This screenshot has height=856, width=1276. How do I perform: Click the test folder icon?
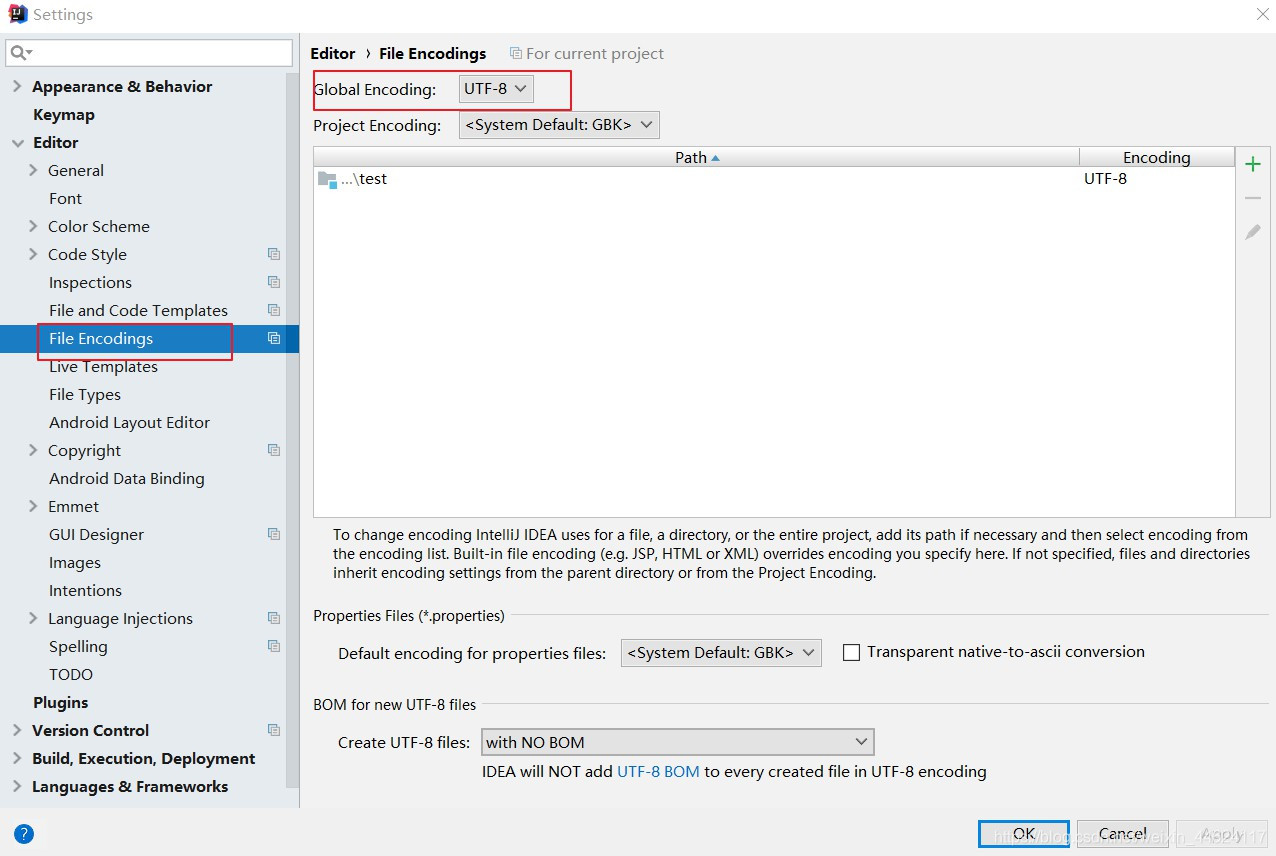pyautogui.click(x=327, y=179)
